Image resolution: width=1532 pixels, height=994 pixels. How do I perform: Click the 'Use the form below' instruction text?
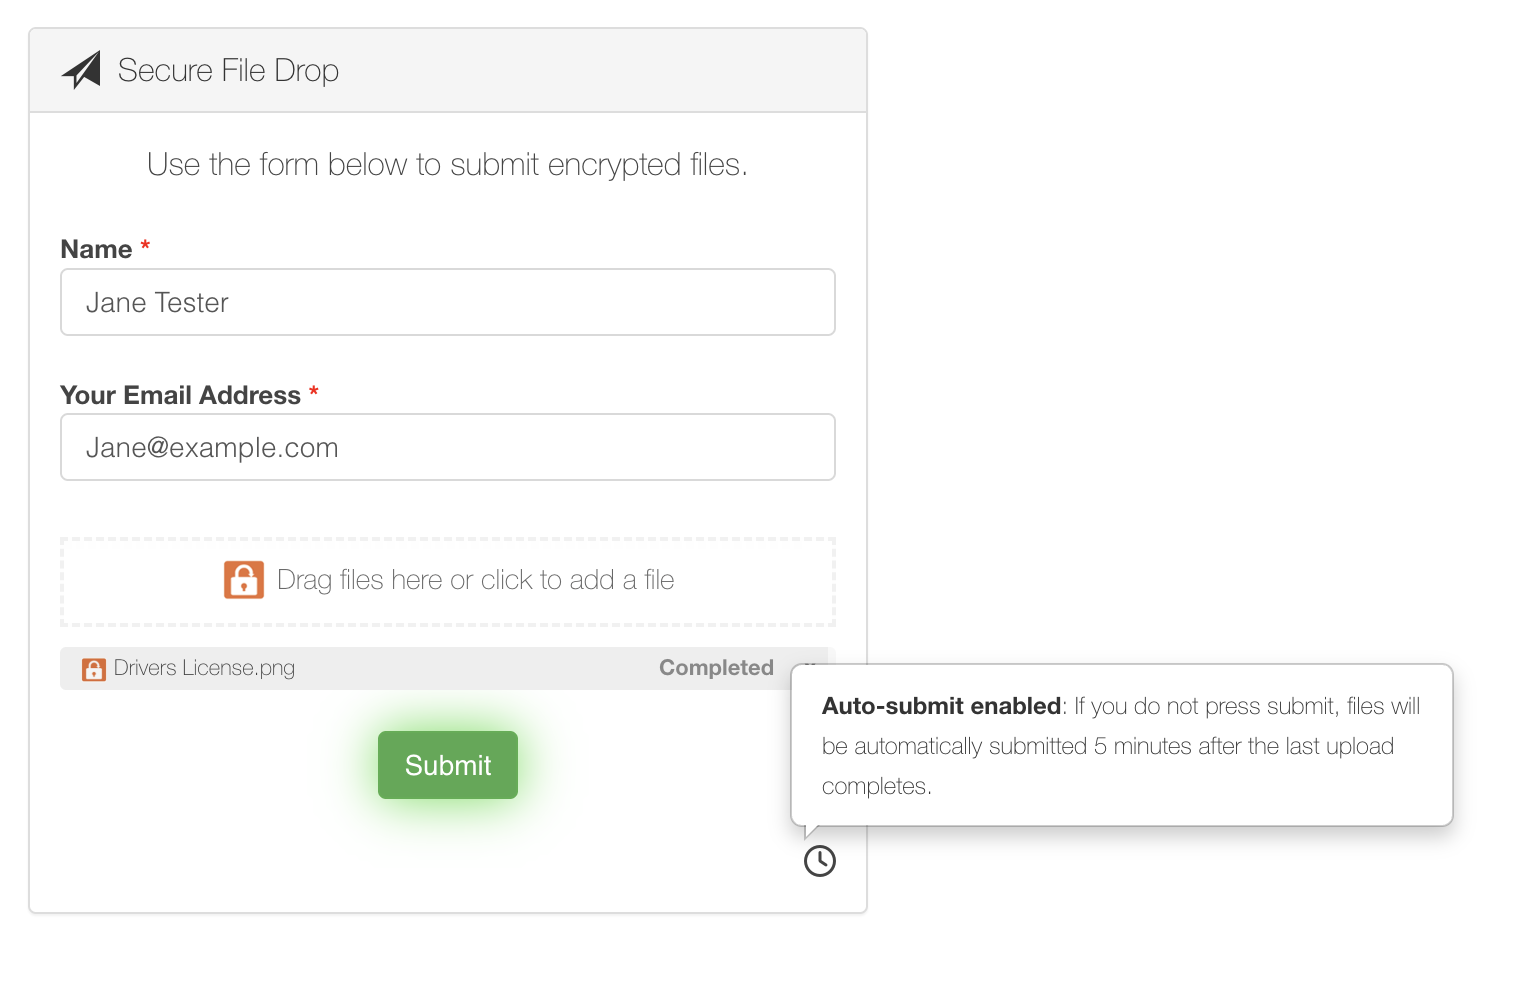point(448,164)
